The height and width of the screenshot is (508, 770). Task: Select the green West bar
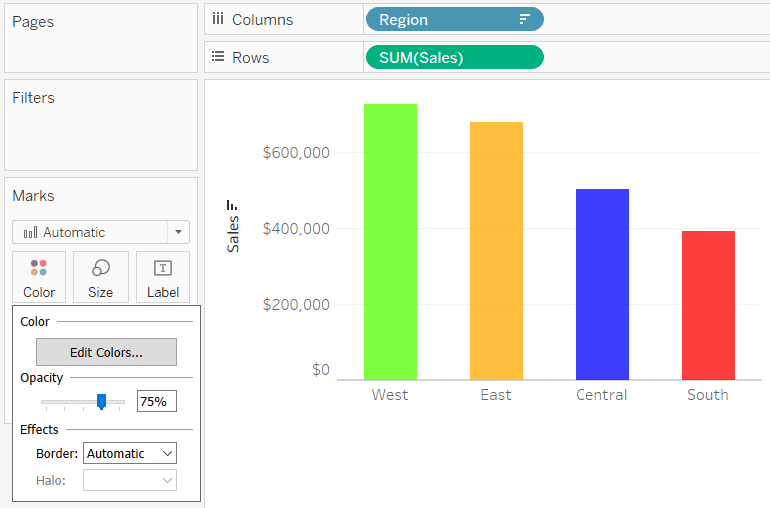(x=390, y=242)
